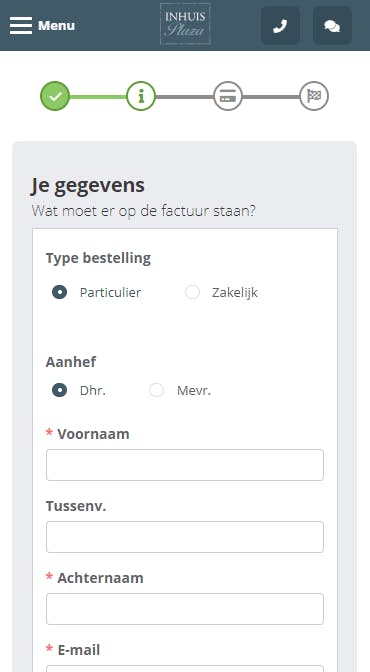
Task: Open the chat bubbles icon
Action: [332, 26]
